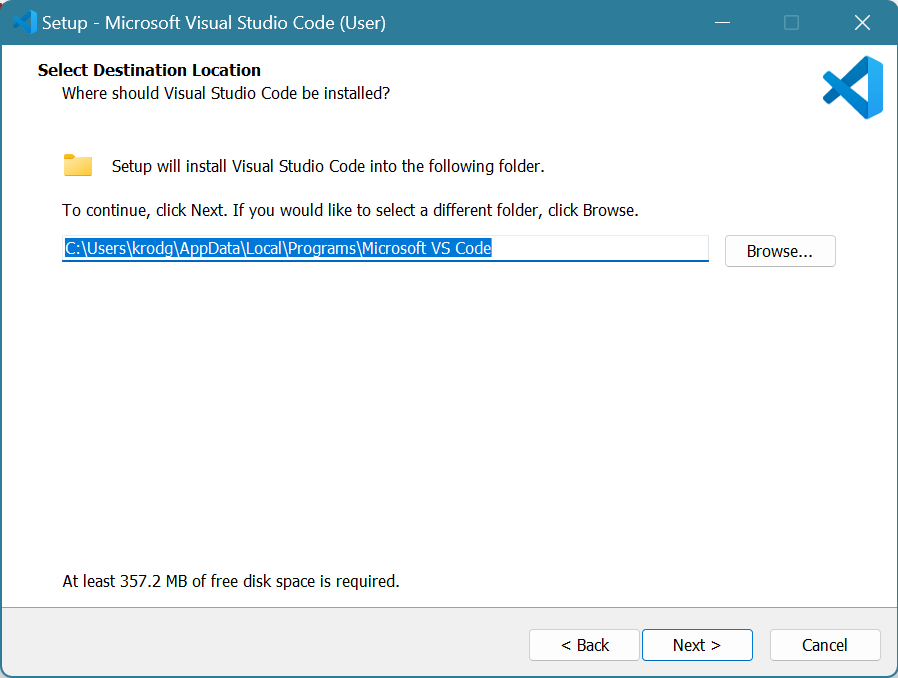The width and height of the screenshot is (898, 678).
Task: Click the large VS Code logo
Action: 853,87
